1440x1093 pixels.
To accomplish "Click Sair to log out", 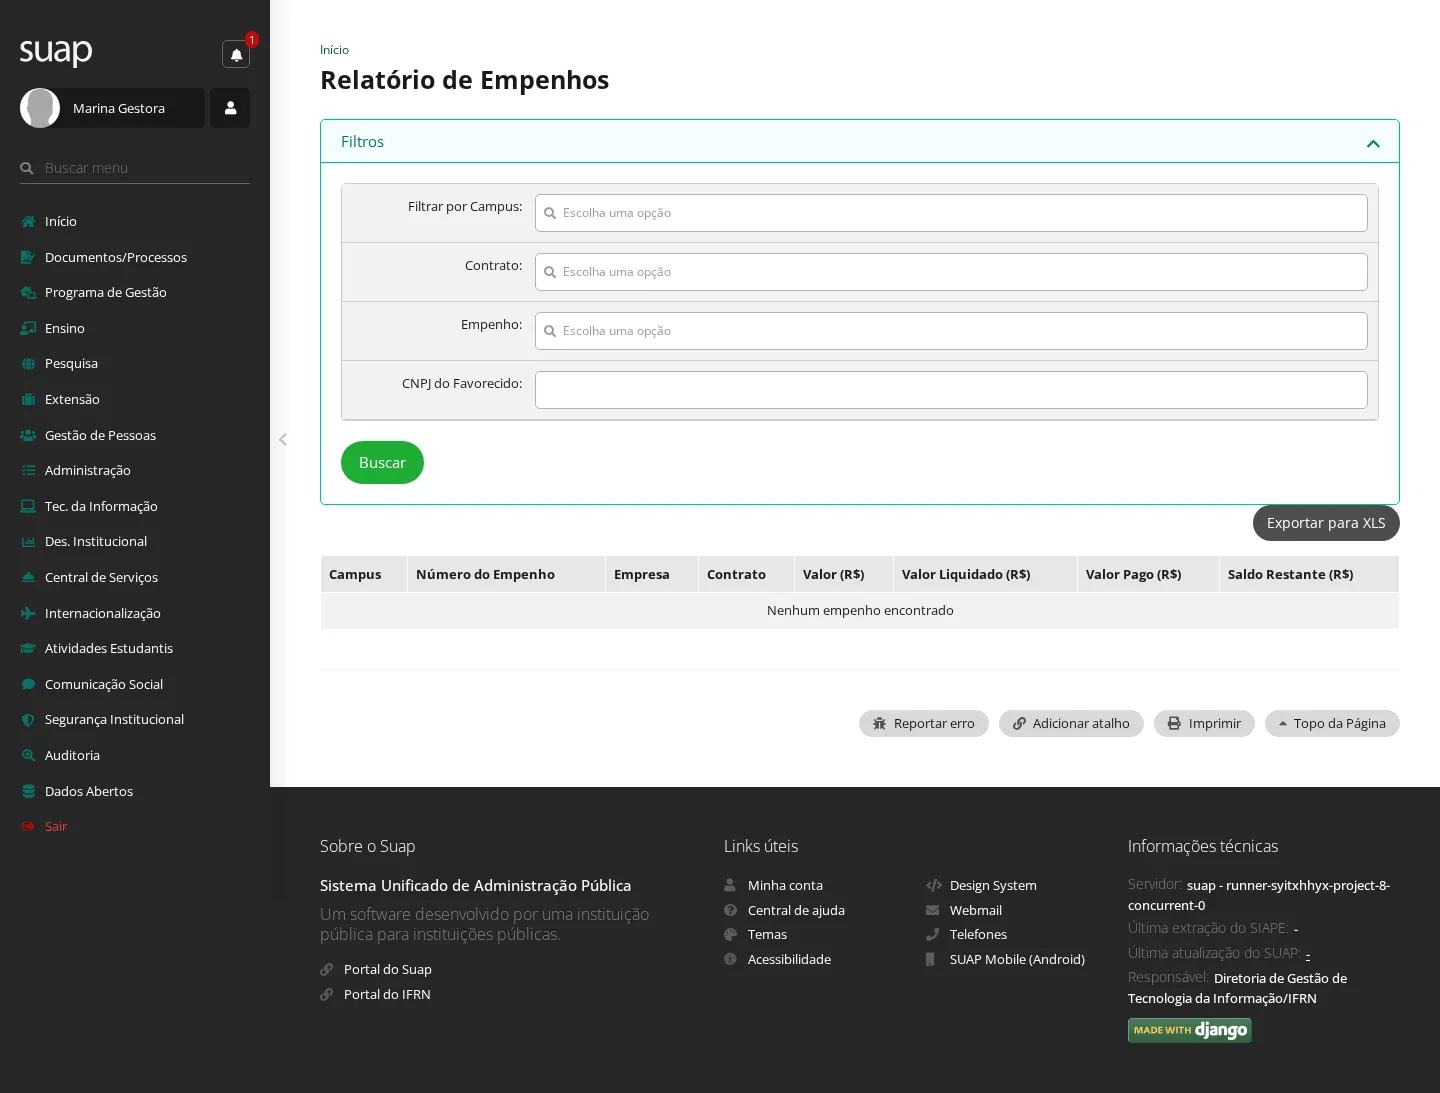I will click(135, 826).
